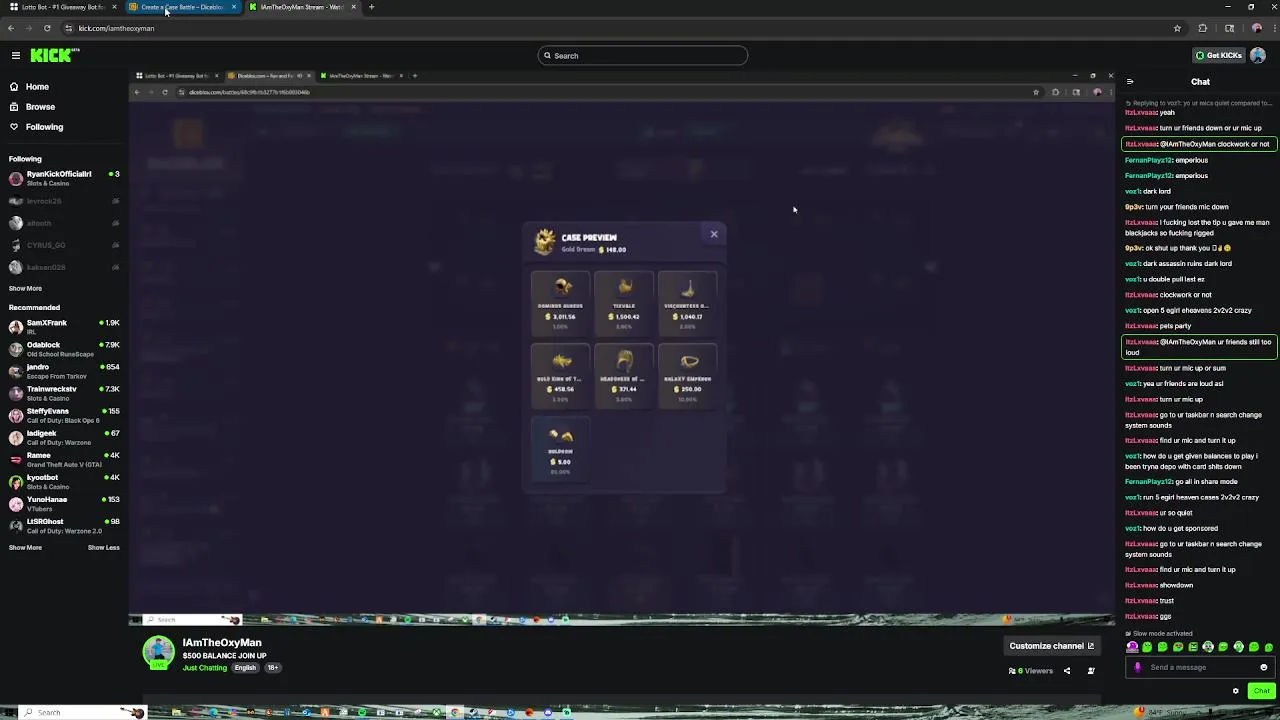Select the 5.00 gold item

point(560,447)
